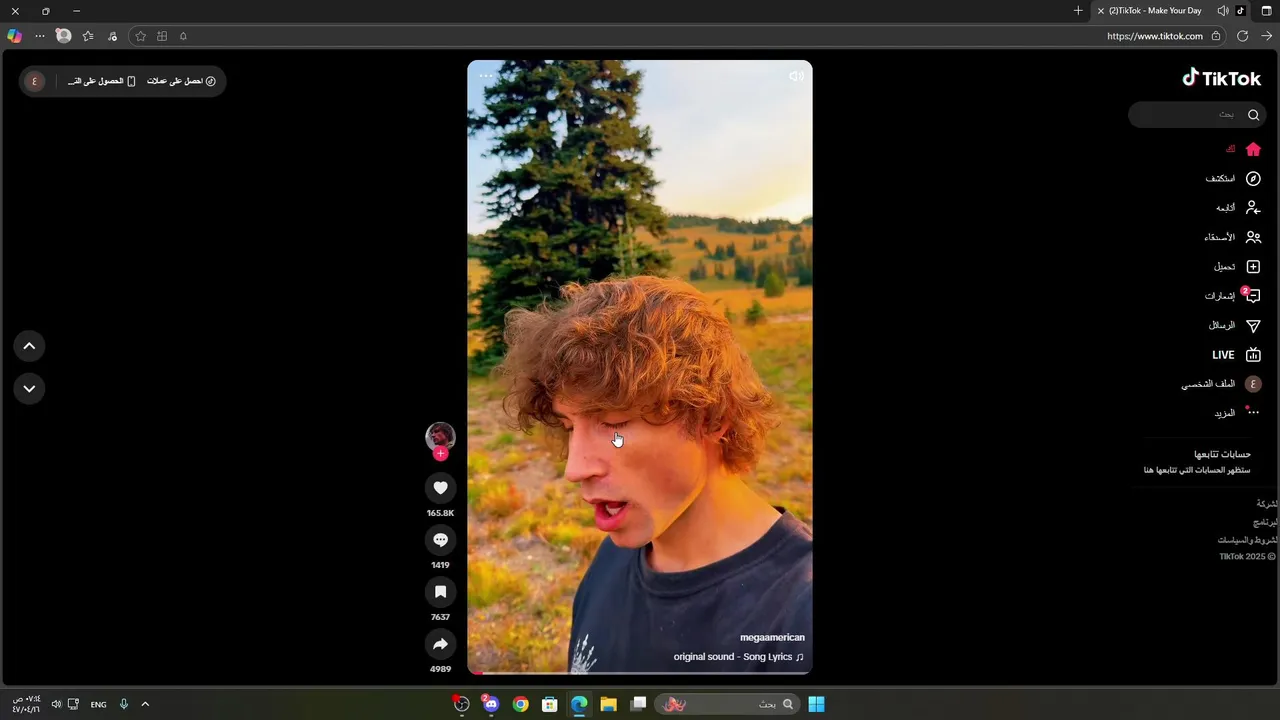Open the Upload (تحميل) page
1280x720 pixels.
click(1237, 267)
